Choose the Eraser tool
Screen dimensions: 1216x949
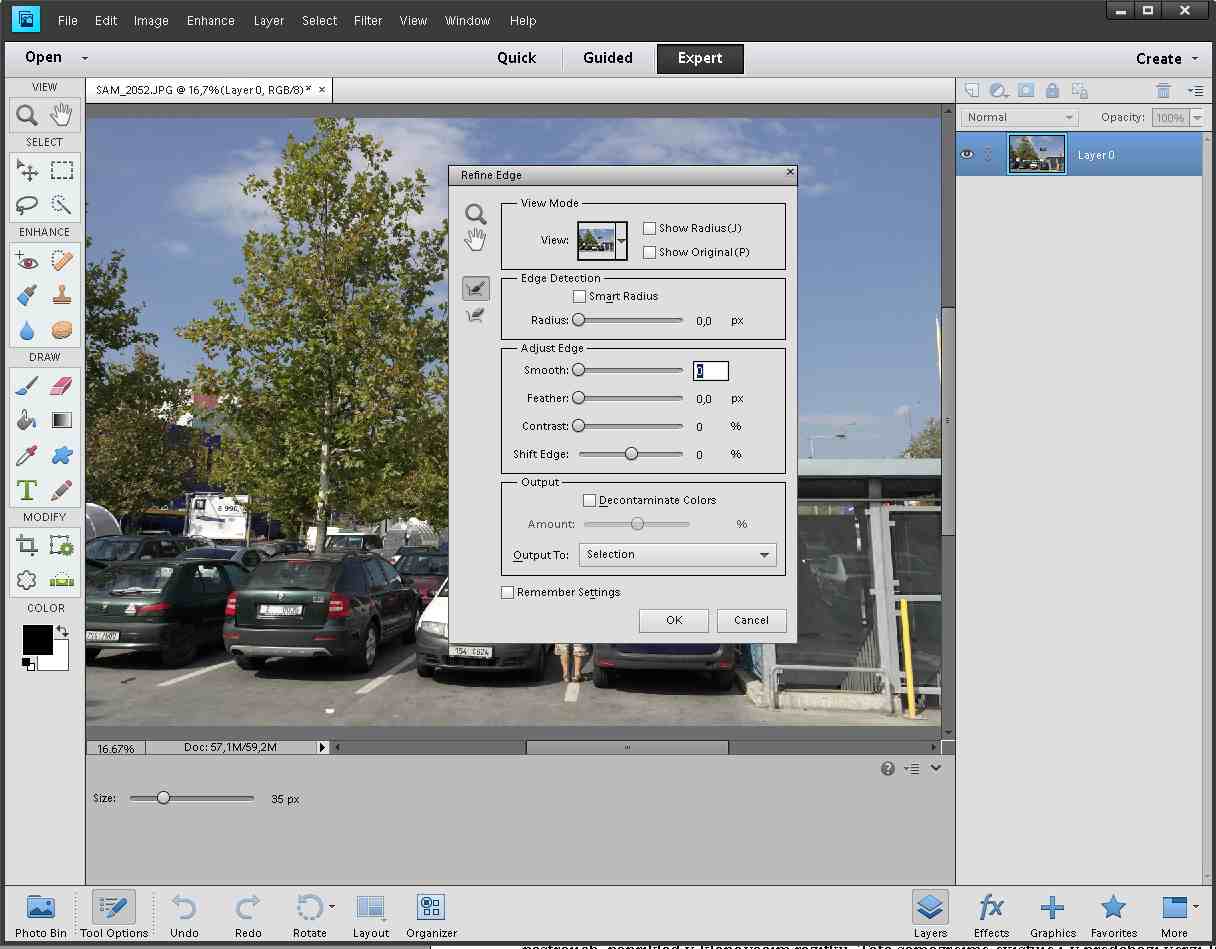[x=62, y=385]
